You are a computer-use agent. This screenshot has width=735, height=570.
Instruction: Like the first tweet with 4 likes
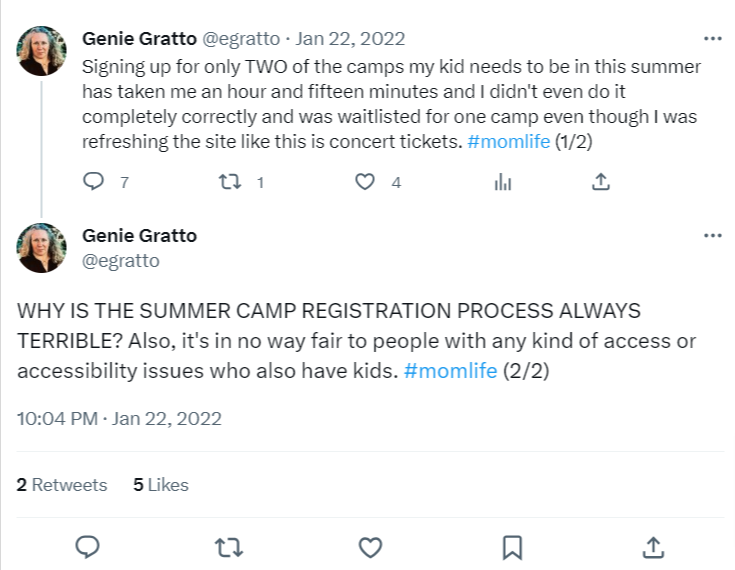point(366,182)
